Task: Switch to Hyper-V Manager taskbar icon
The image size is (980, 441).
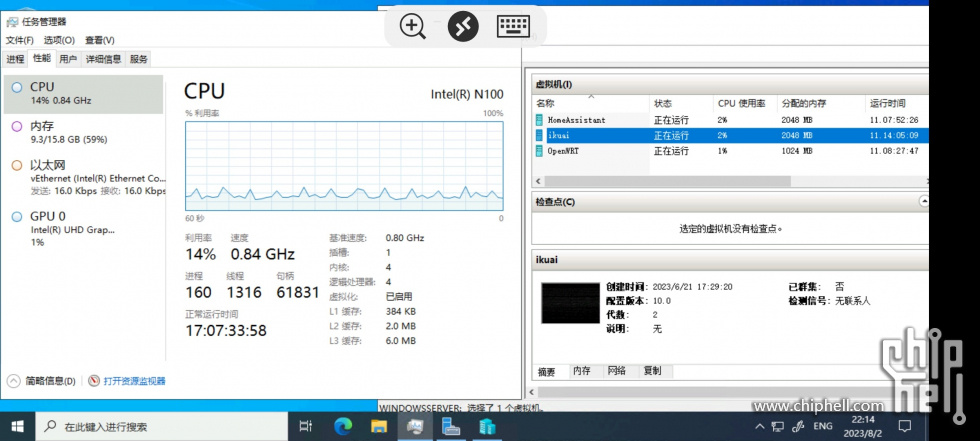Action: tap(487, 427)
